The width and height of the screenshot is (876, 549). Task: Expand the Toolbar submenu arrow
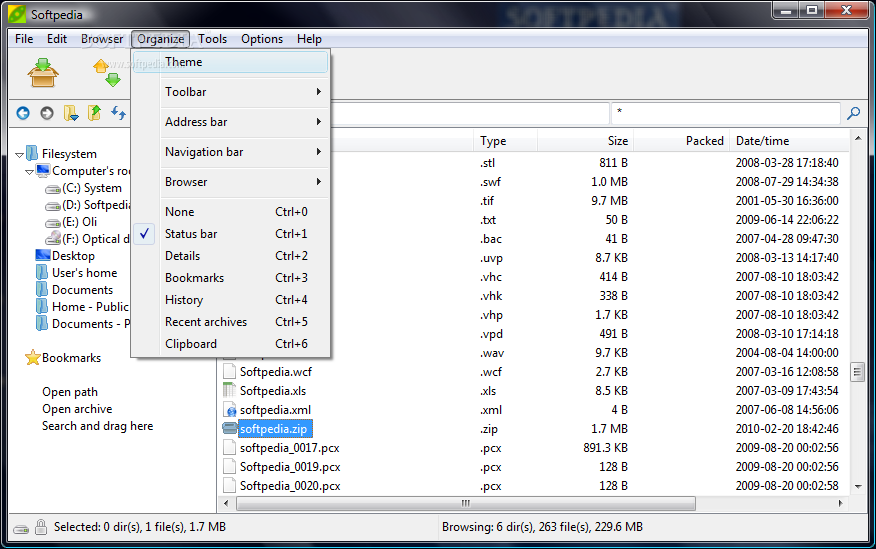pos(318,92)
